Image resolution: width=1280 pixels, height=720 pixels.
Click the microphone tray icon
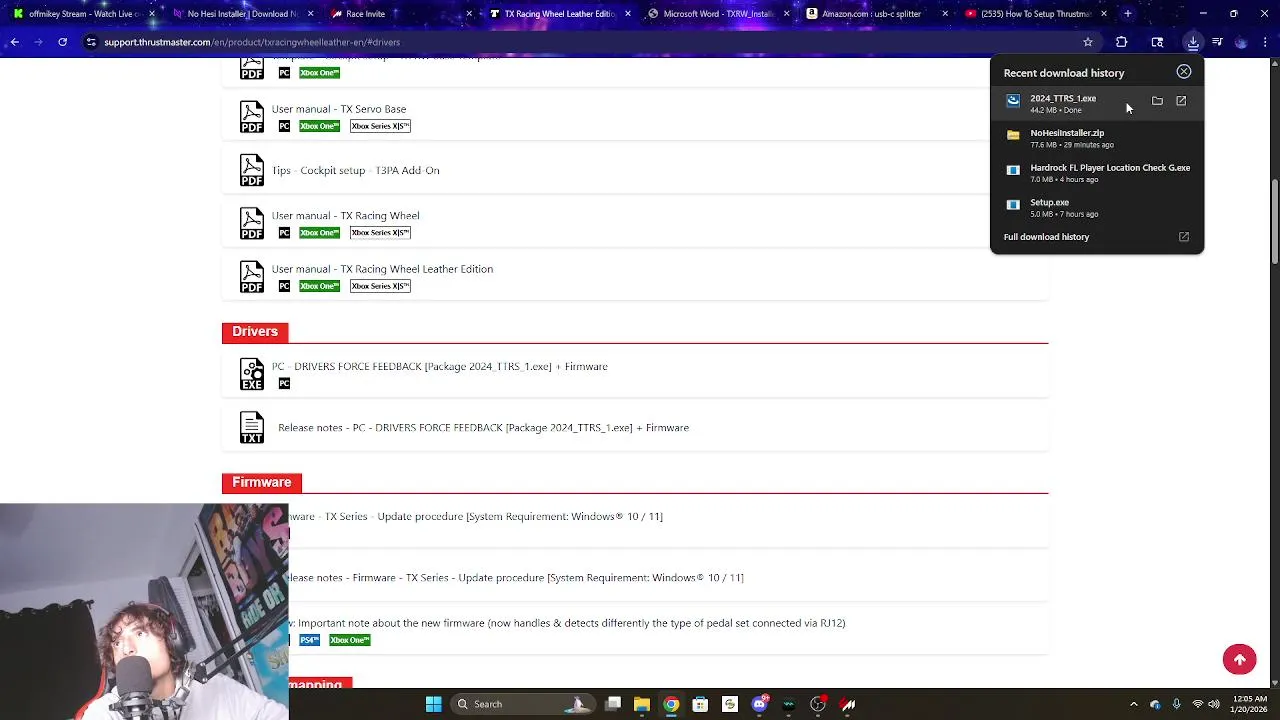[x=1176, y=704]
